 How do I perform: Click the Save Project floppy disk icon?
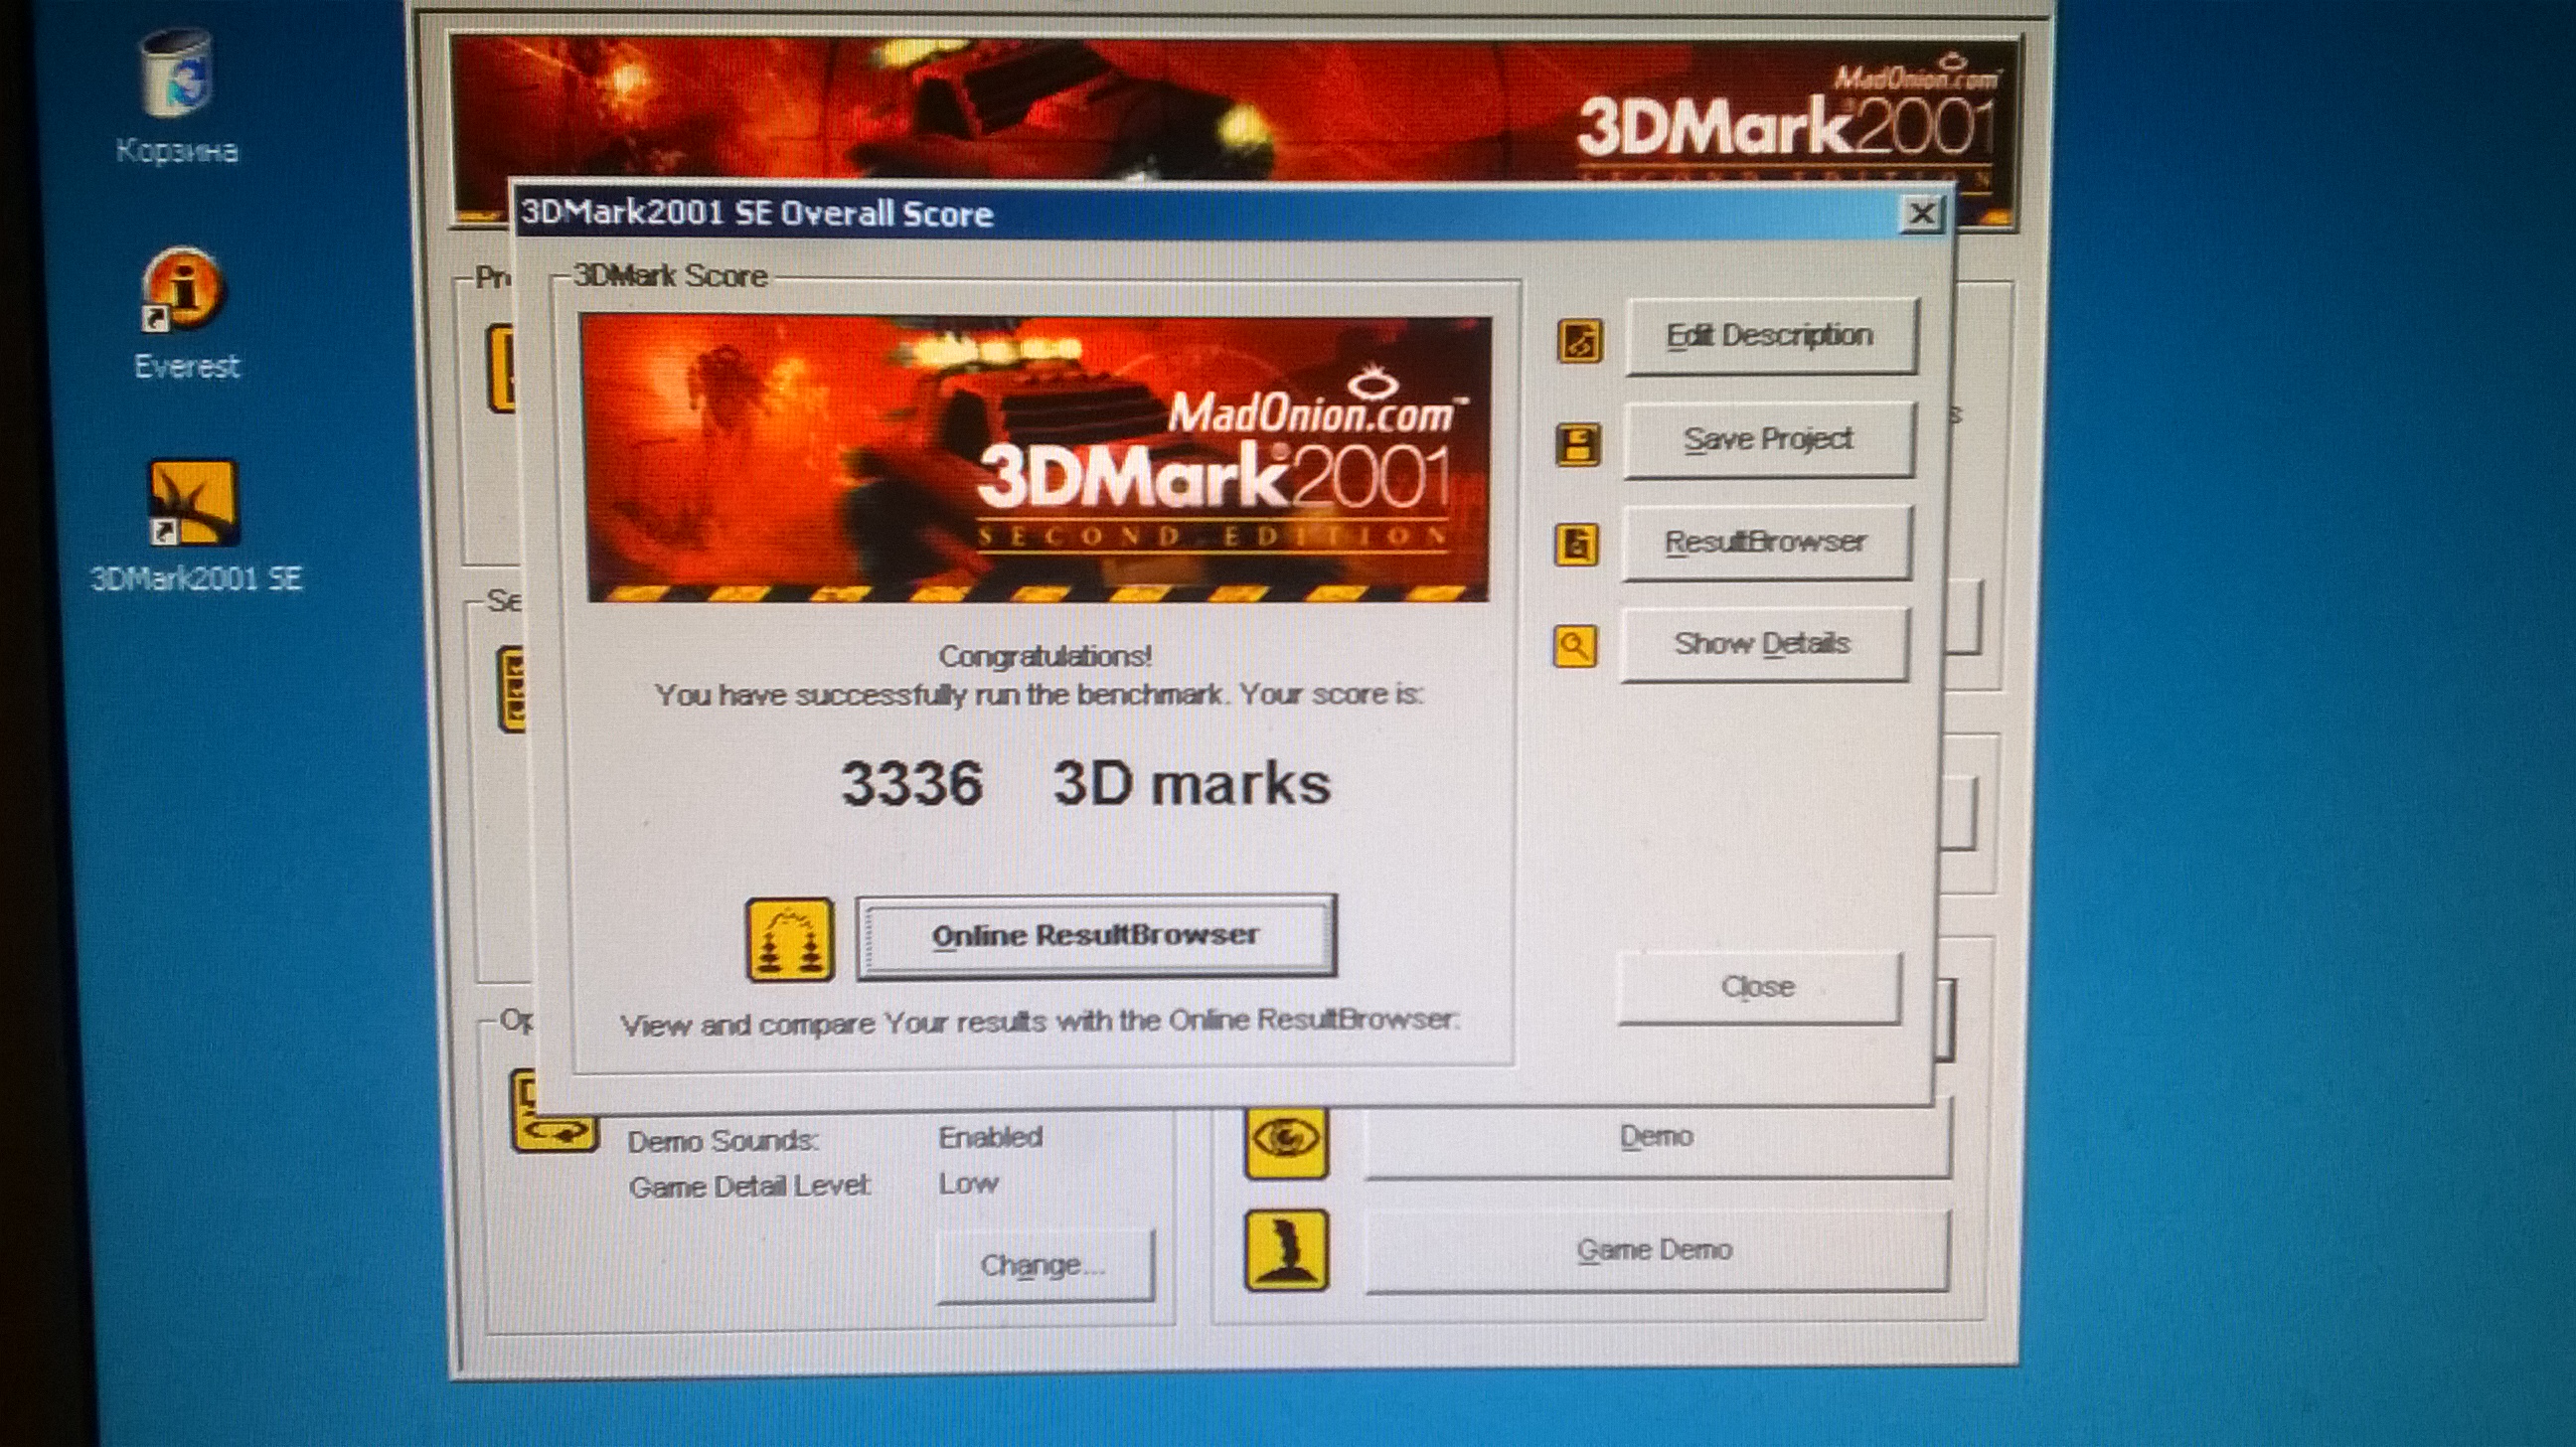pos(1578,445)
